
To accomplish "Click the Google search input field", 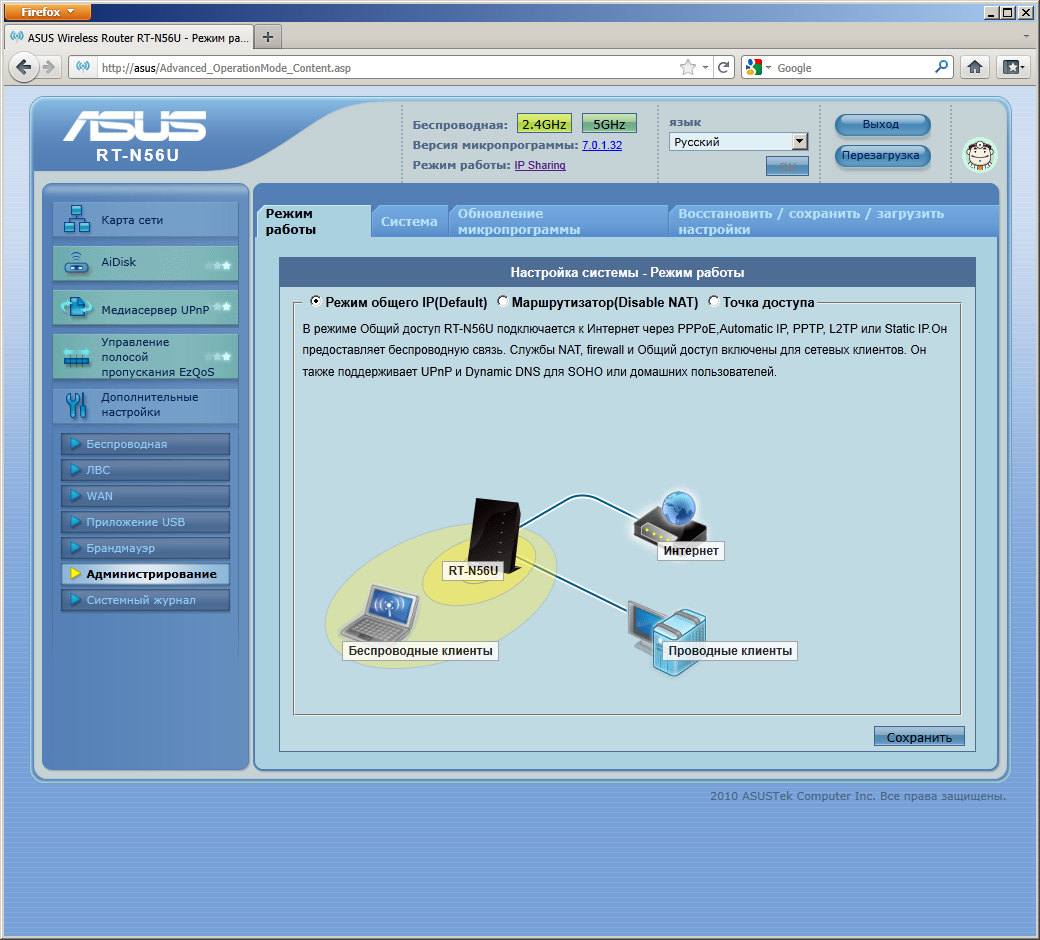I will pyautogui.click(x=854, y=68).
